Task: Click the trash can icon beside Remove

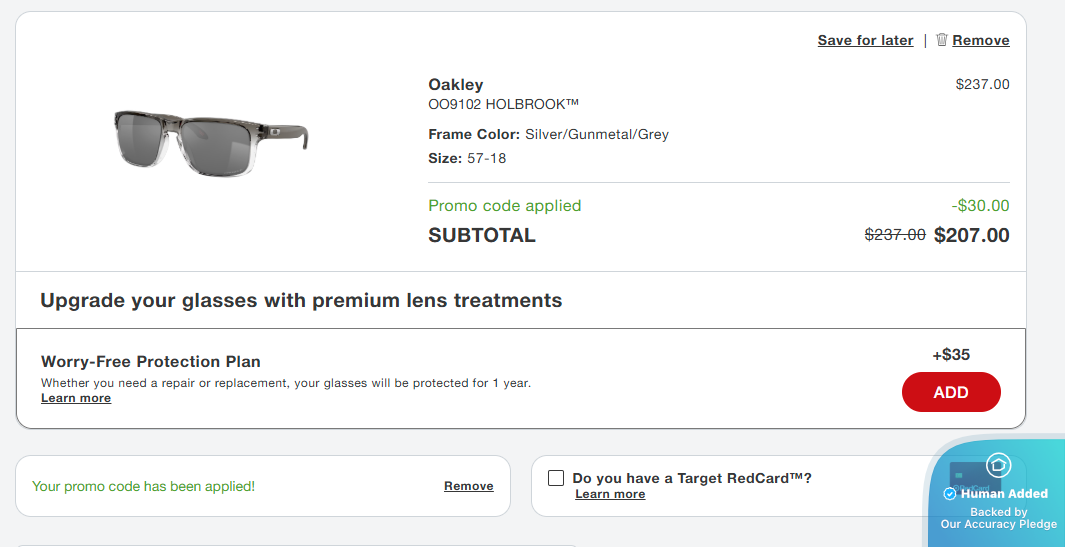Action: click(942, 40)
